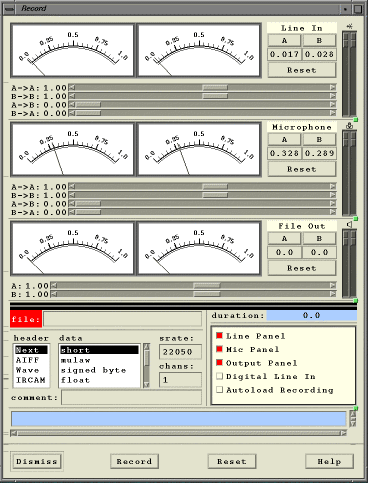Viewport: 368px width, 483px height.
Task: Click the comment input field
Action: [131, 397]
